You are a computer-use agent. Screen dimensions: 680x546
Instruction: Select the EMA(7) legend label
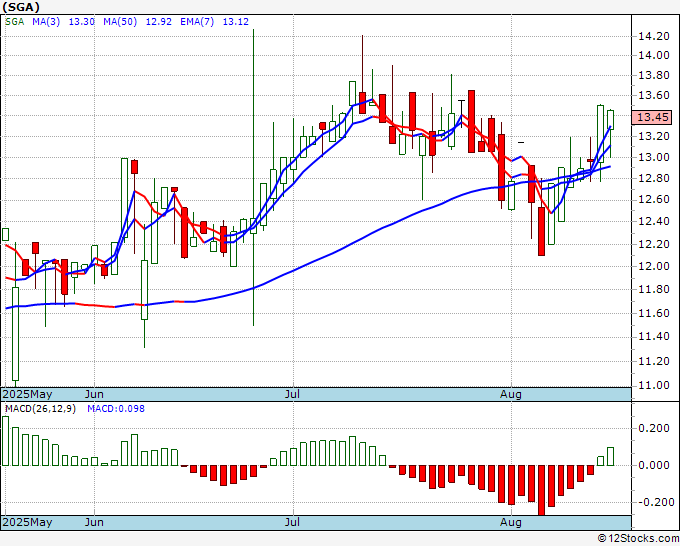197,22
